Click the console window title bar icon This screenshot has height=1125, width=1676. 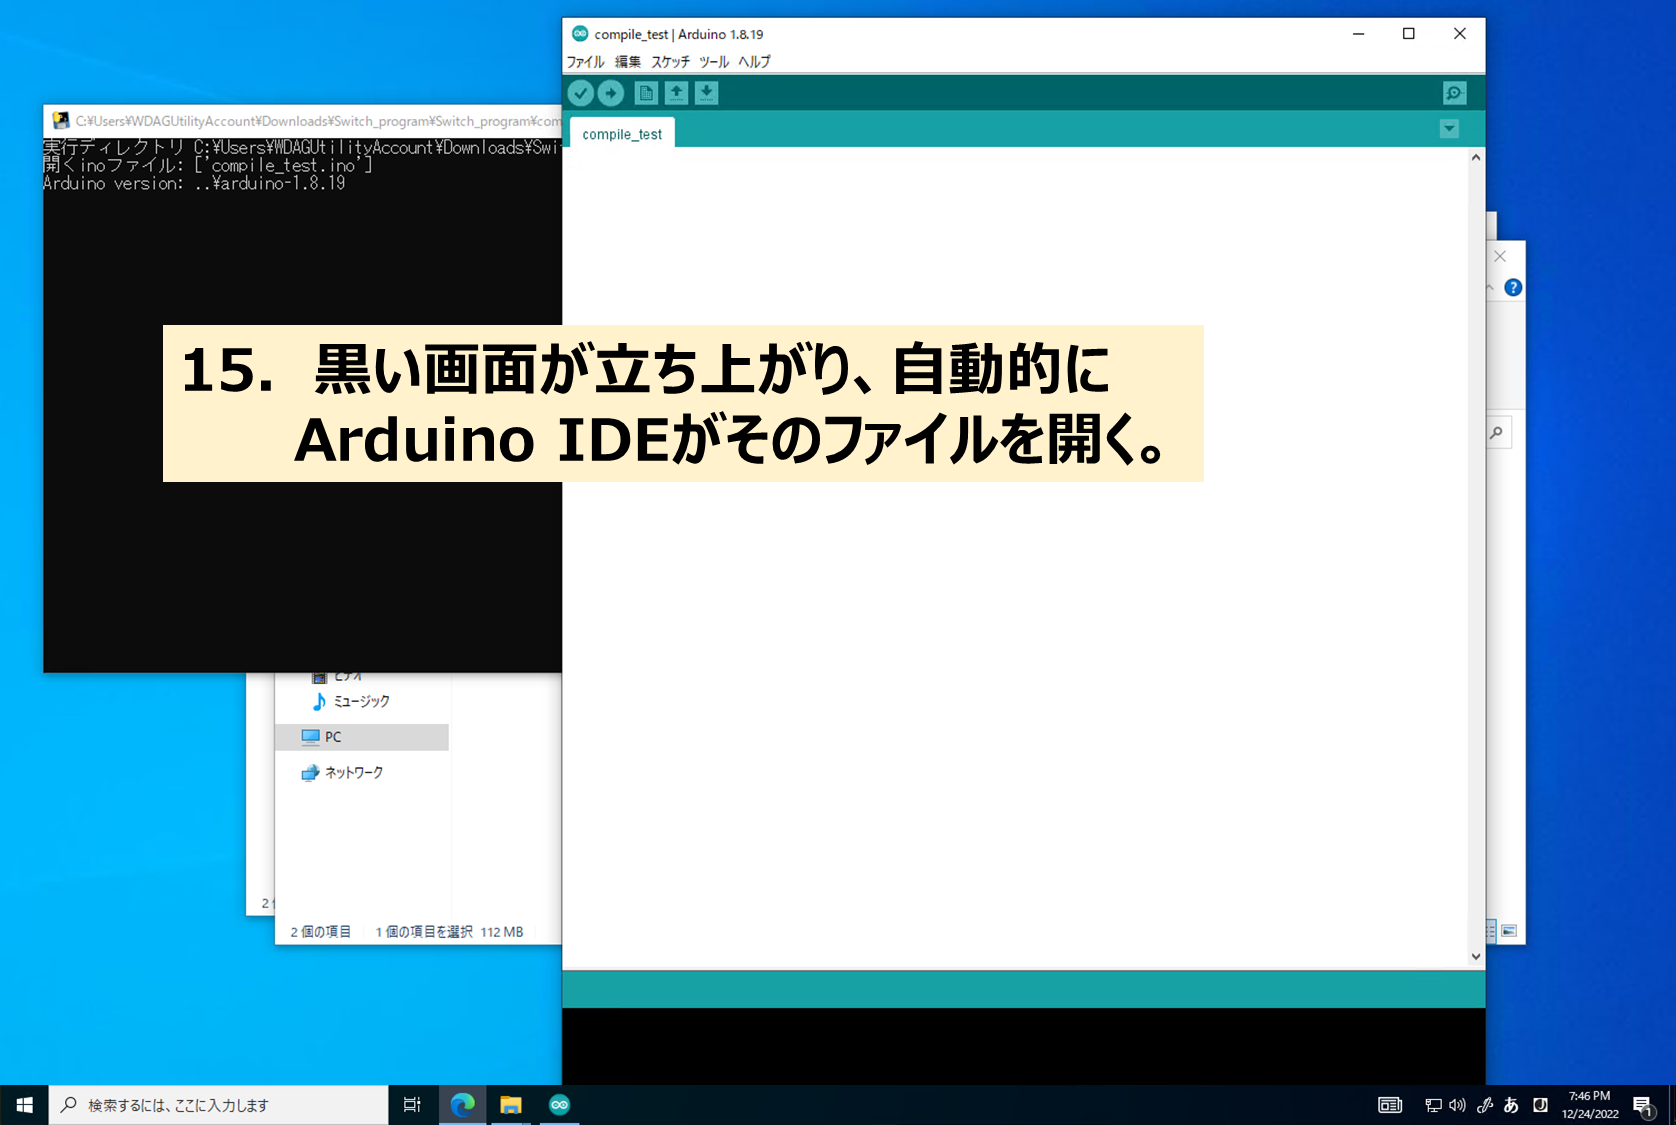[61, 121]
